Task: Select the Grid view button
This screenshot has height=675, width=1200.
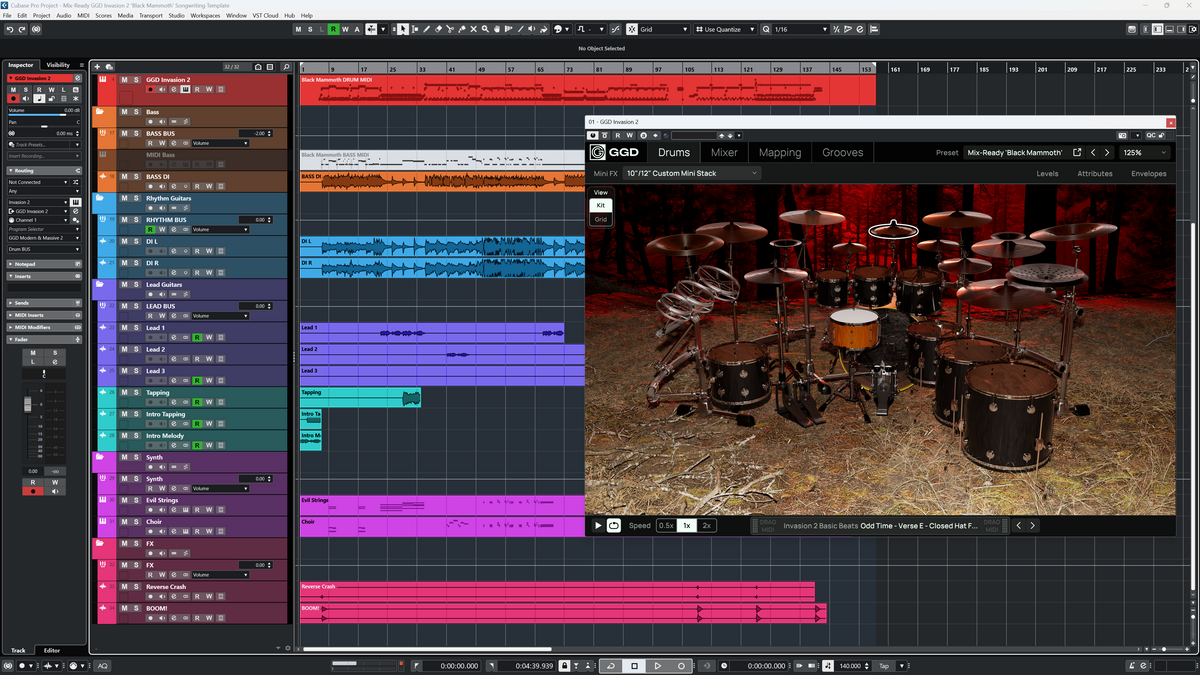Action: 600,219
